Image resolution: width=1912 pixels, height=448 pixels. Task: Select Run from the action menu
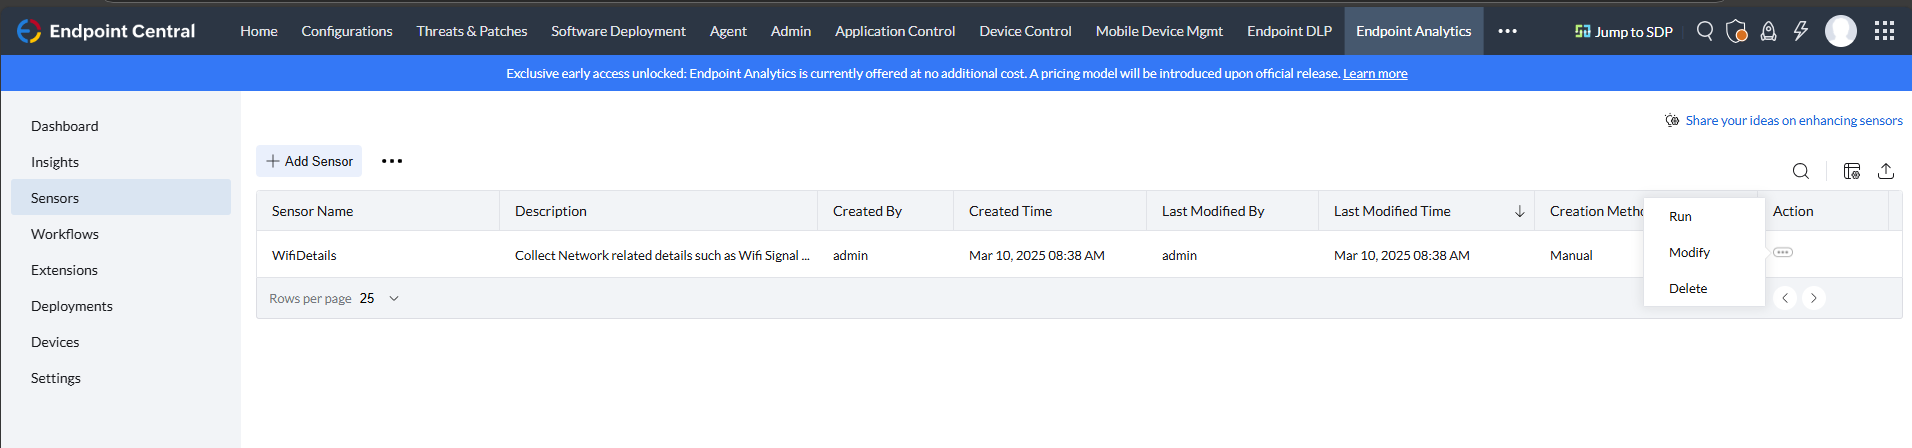click(1680, 216)
